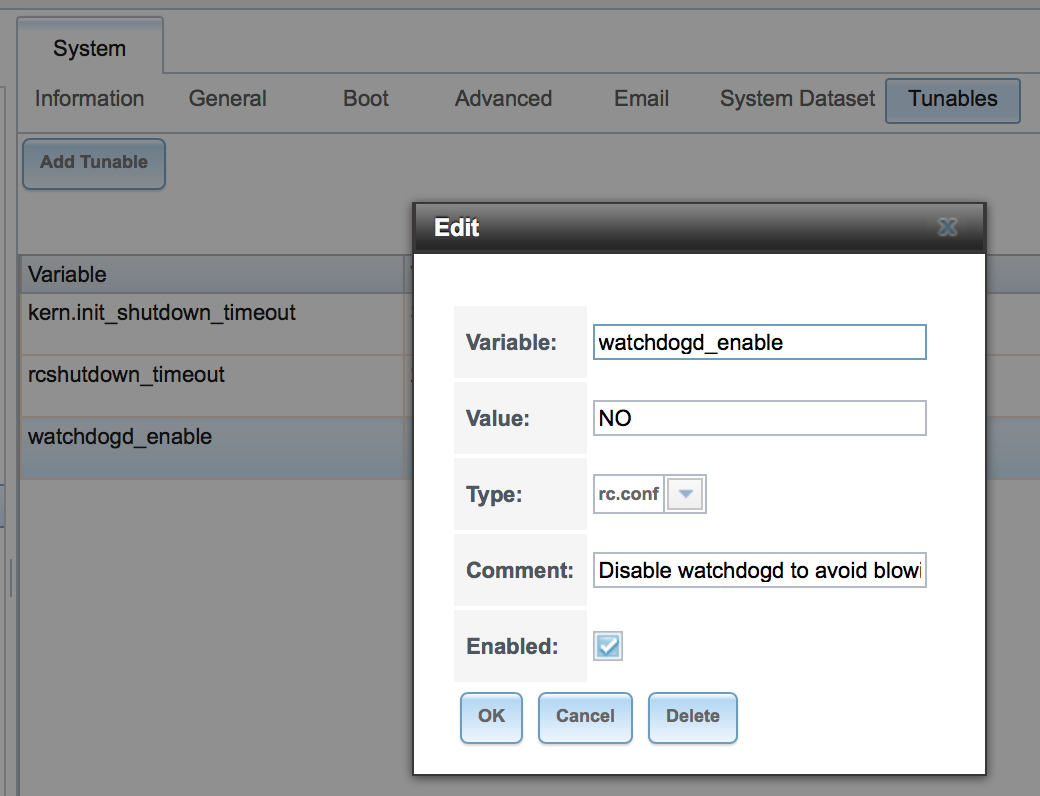Select the Tunables tab
1040x796 pixels.
[952, 100]
